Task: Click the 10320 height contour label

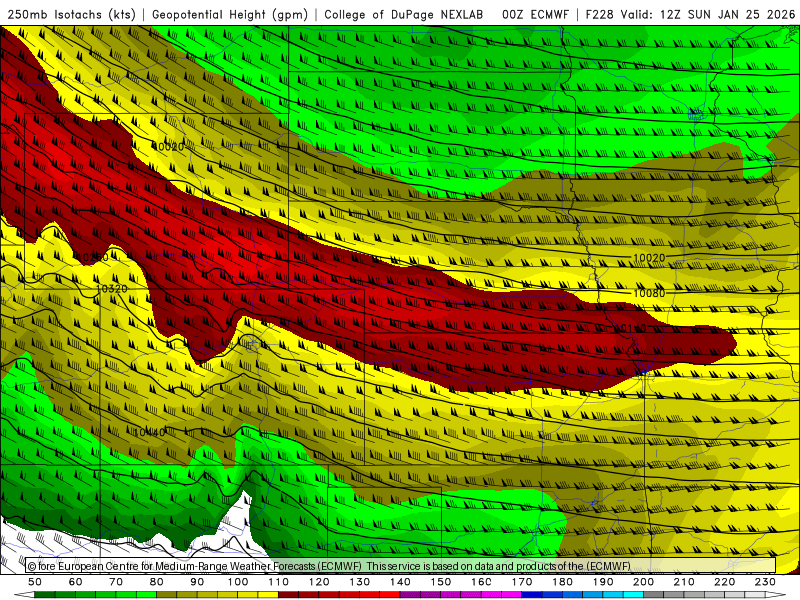Action: [112, 289]
